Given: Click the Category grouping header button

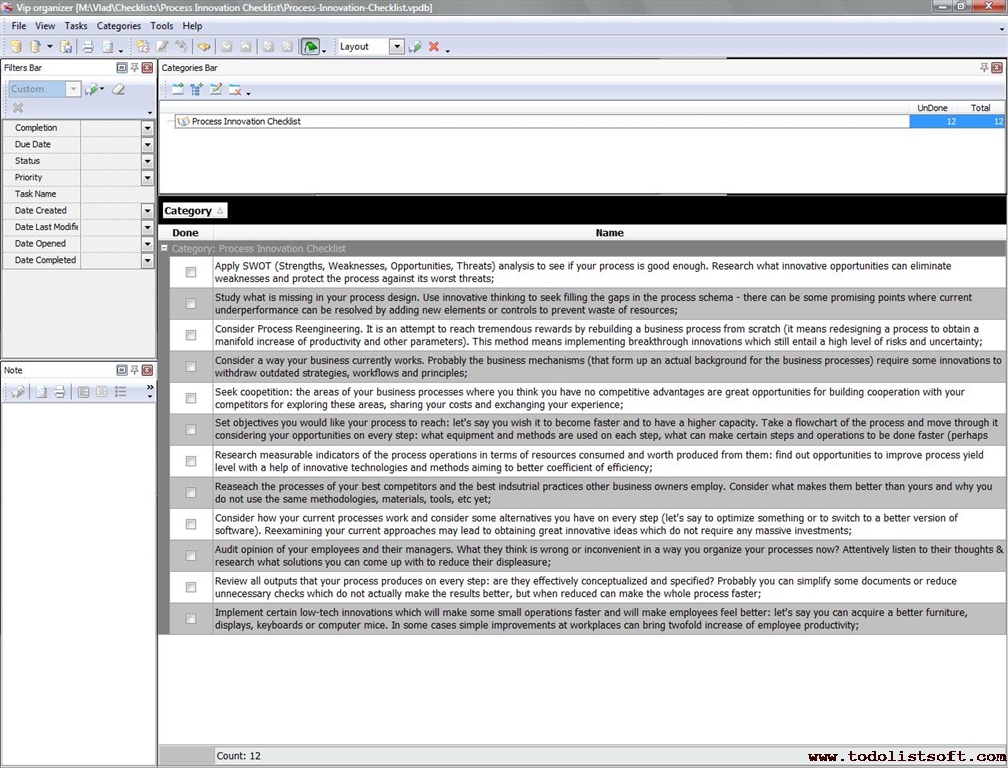Looking at the screenshot, I should (x=194, y=211).
